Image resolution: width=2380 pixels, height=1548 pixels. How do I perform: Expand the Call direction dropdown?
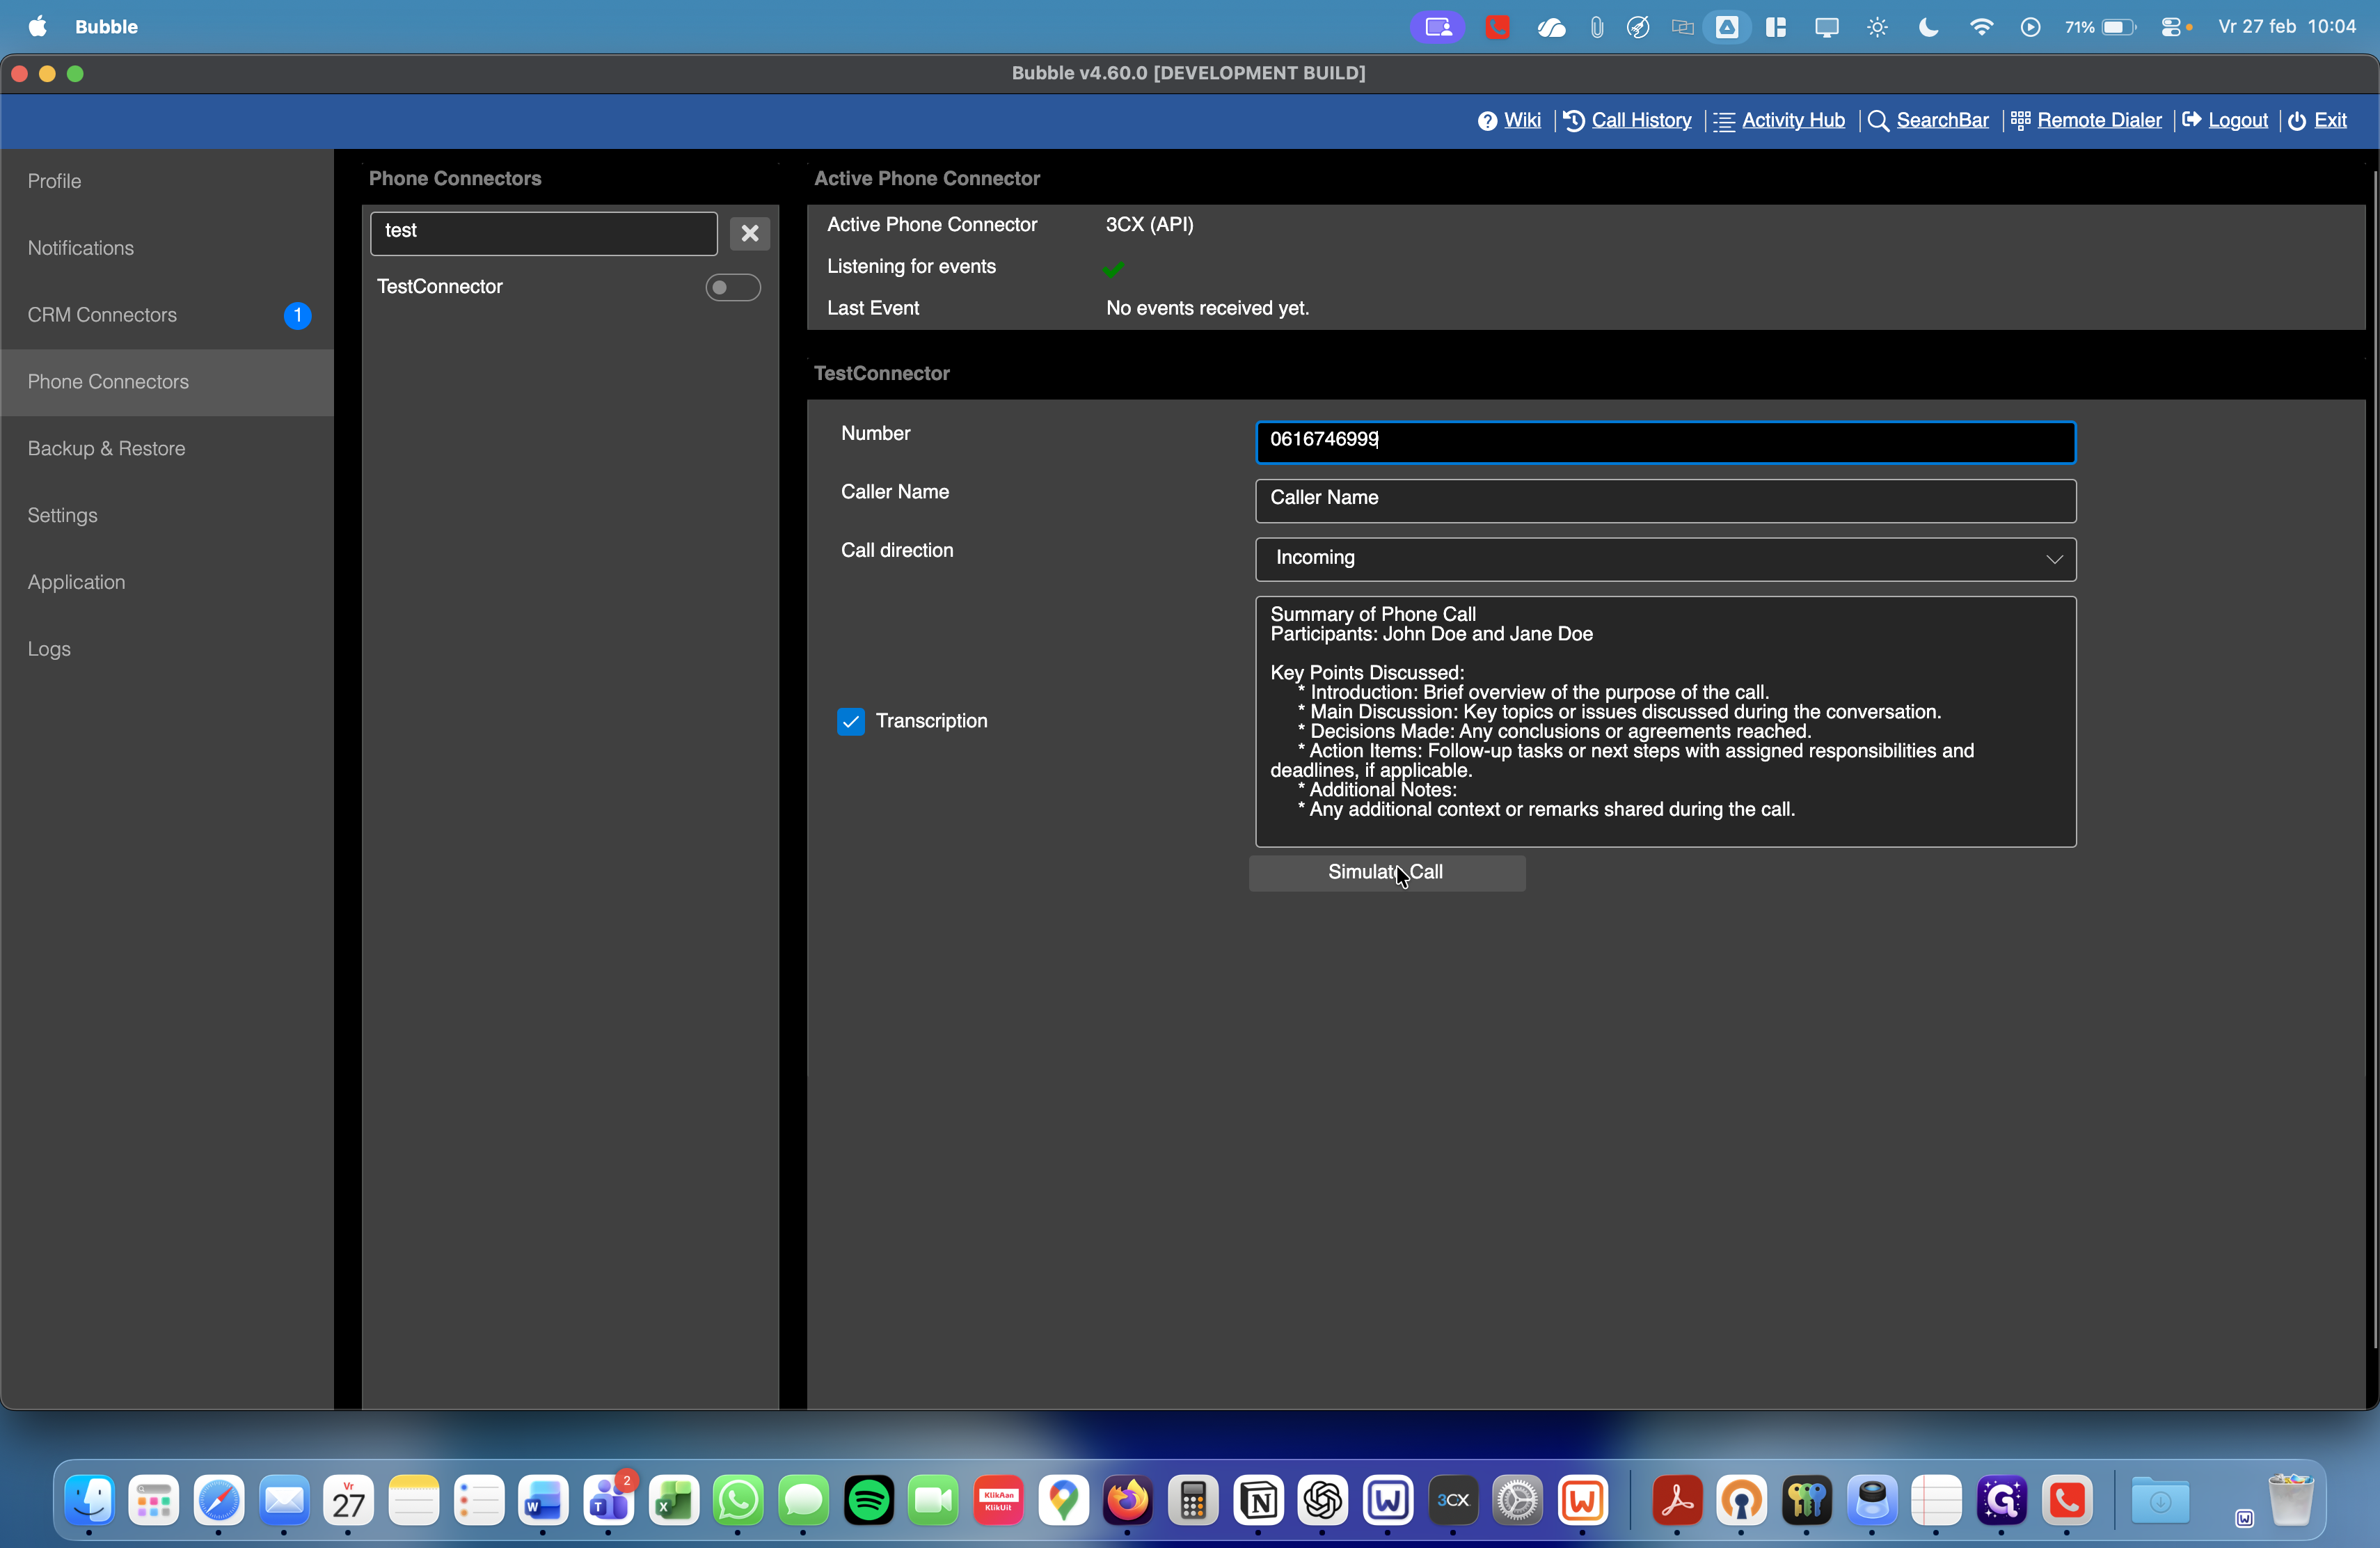click(1664, 559)
